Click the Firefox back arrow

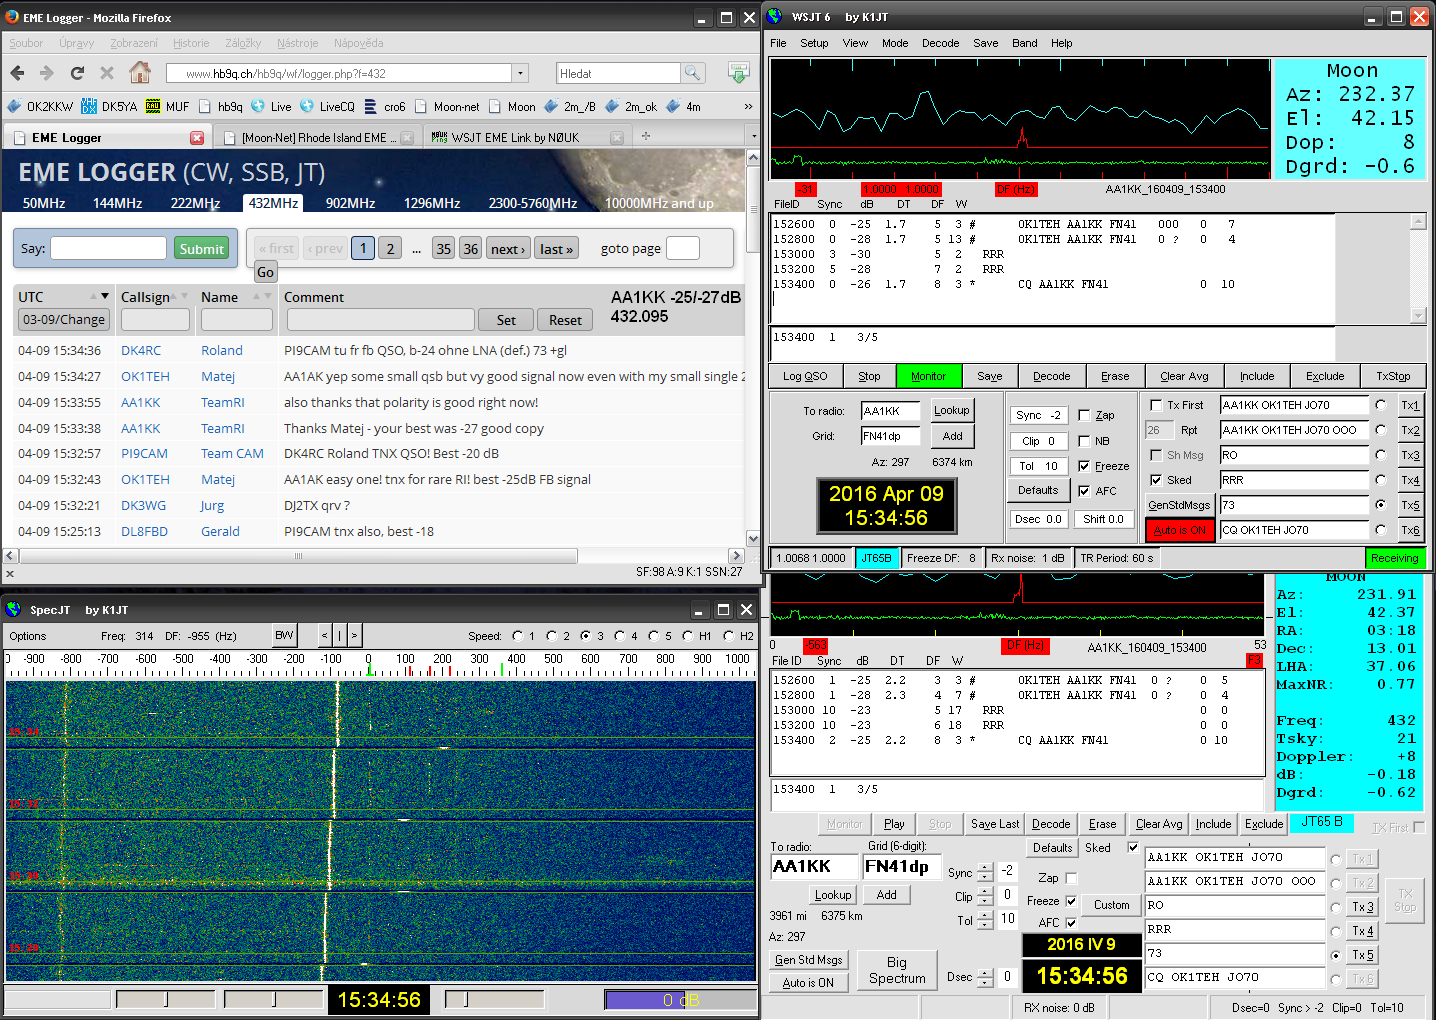(x=17, y=73)
